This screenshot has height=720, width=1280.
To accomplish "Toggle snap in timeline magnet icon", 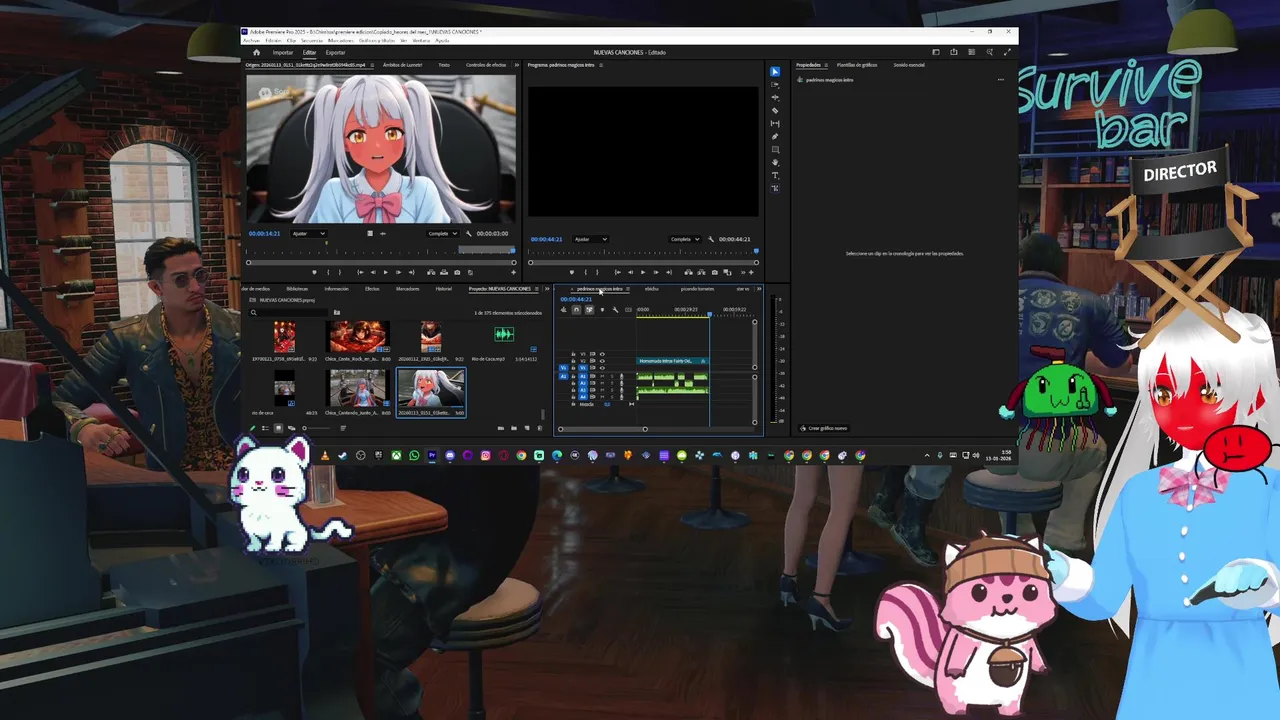I will pos(576,310).
